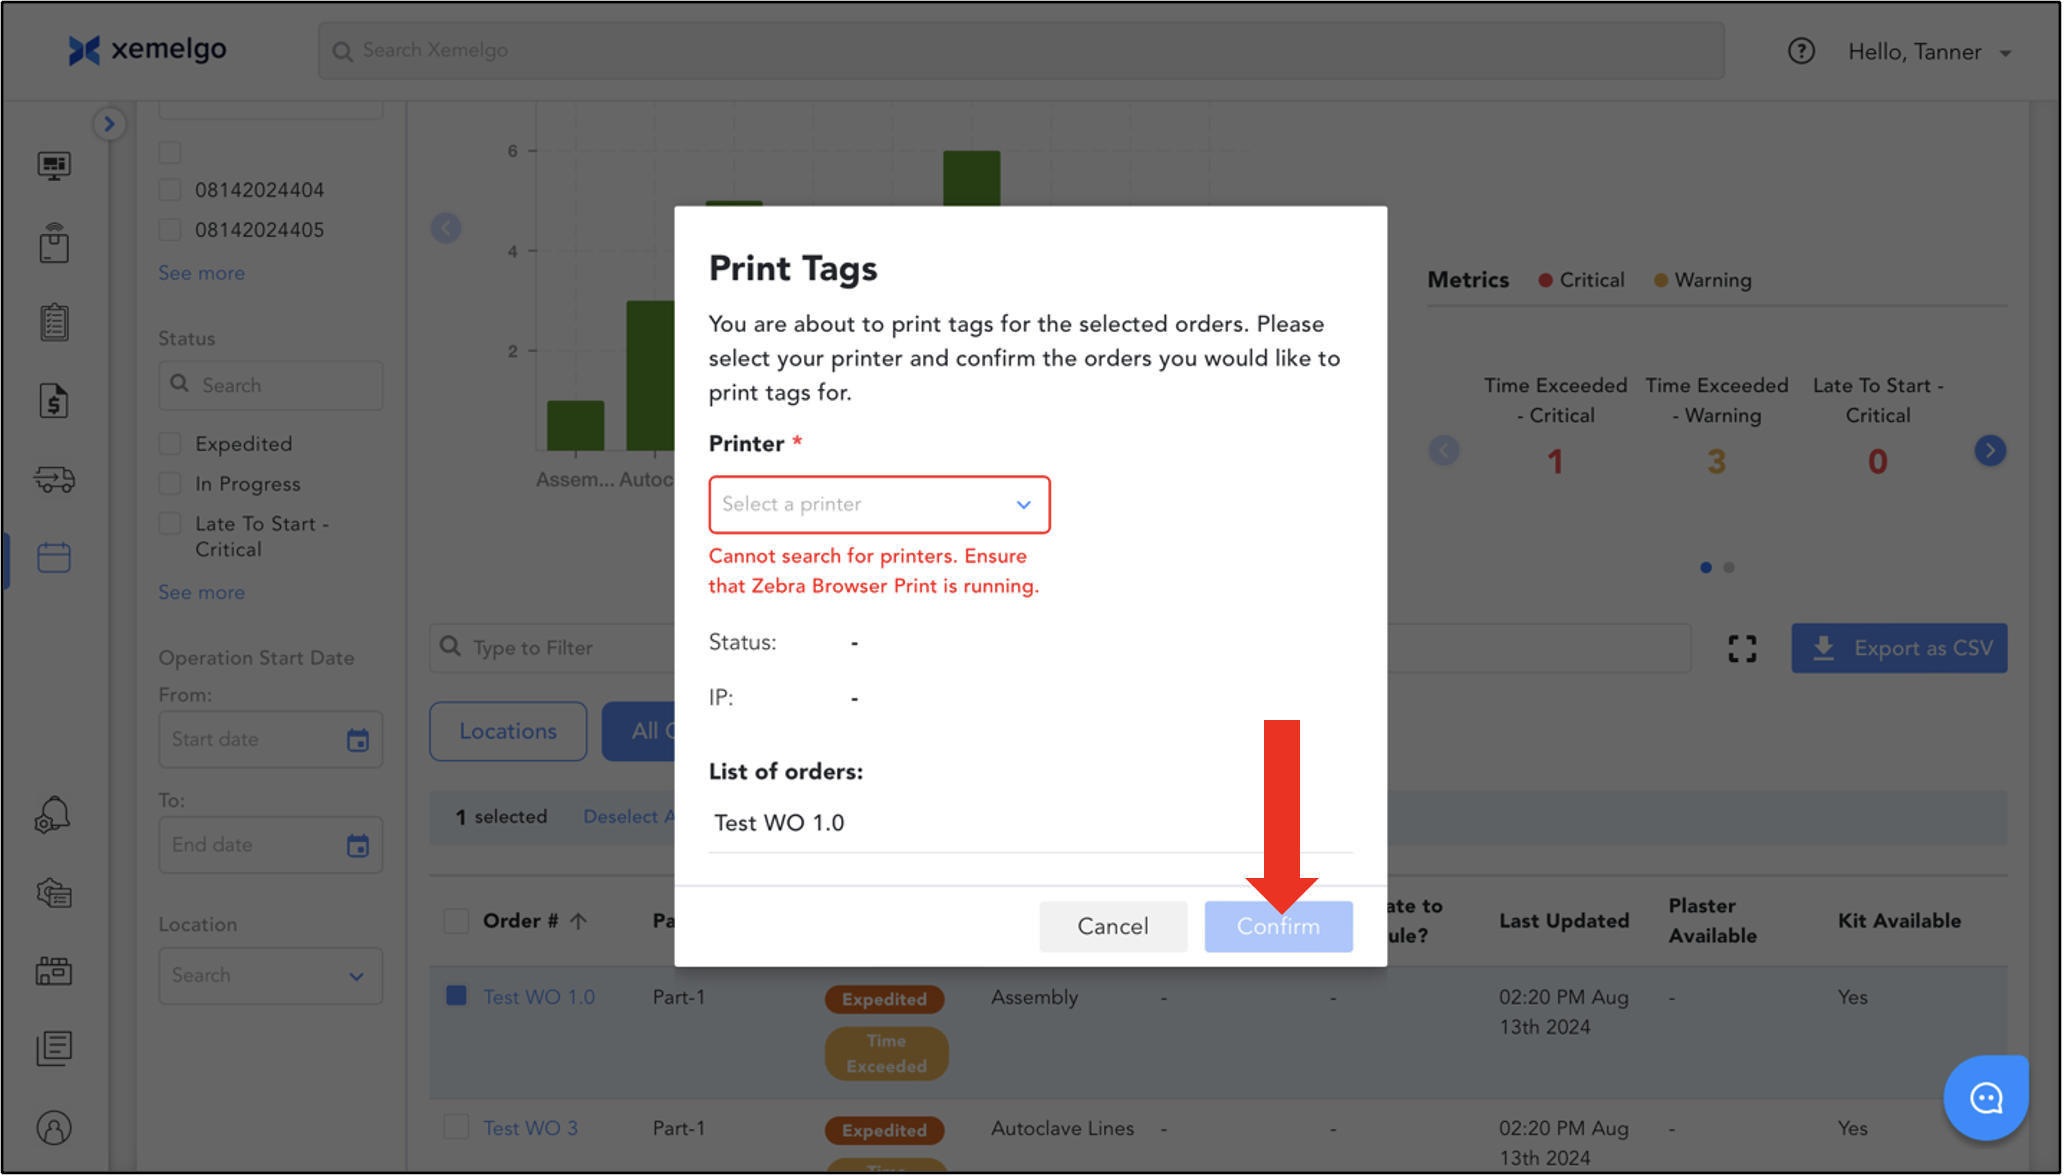Toggle the In Progress status checkbox
Viewport: 2064px width, 1176px height.
pos(171,484)
